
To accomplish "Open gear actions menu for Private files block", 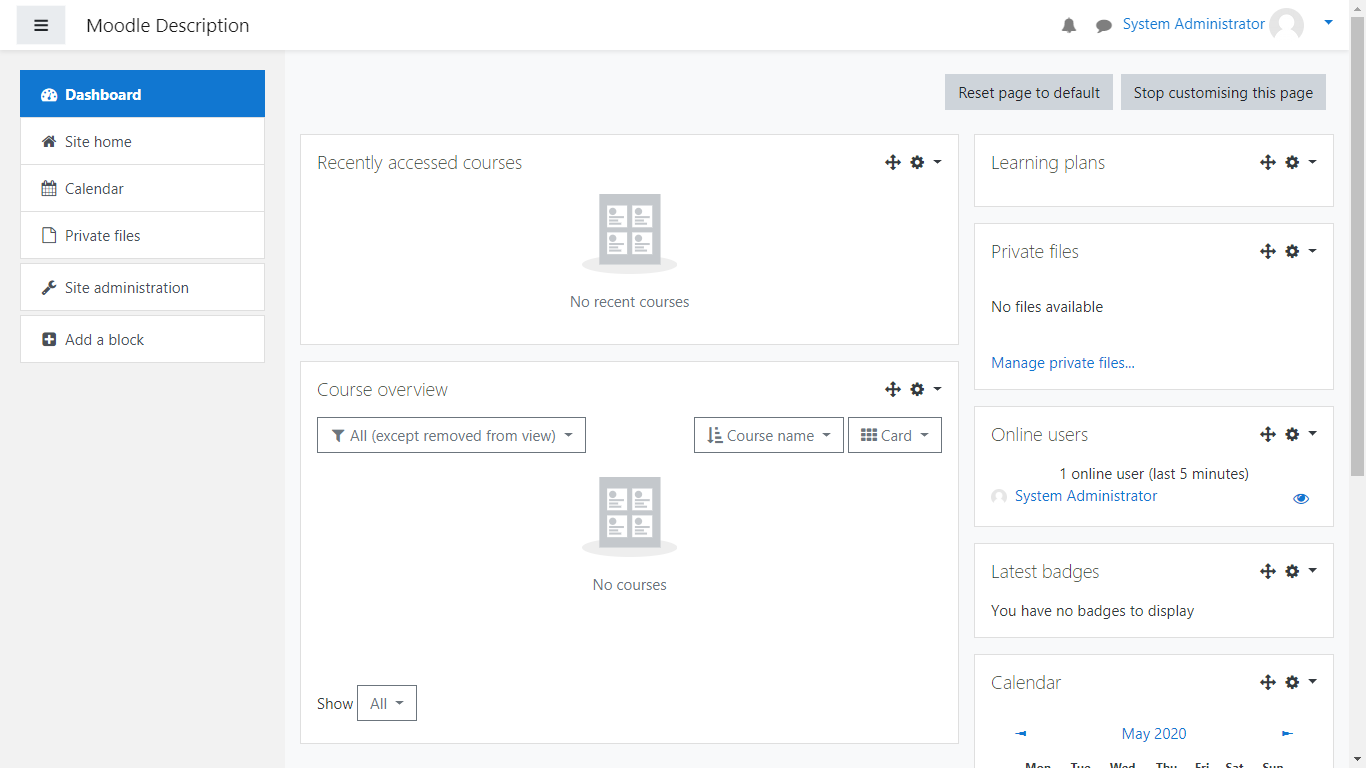I will [1299, 251].
